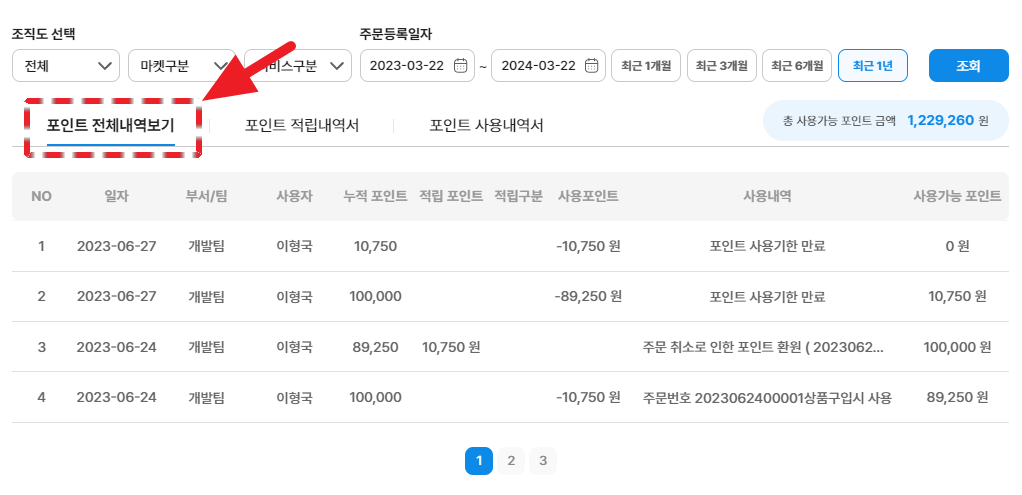
Task: Open the 마켓구분 dropdown
Action: pos(181,66)
